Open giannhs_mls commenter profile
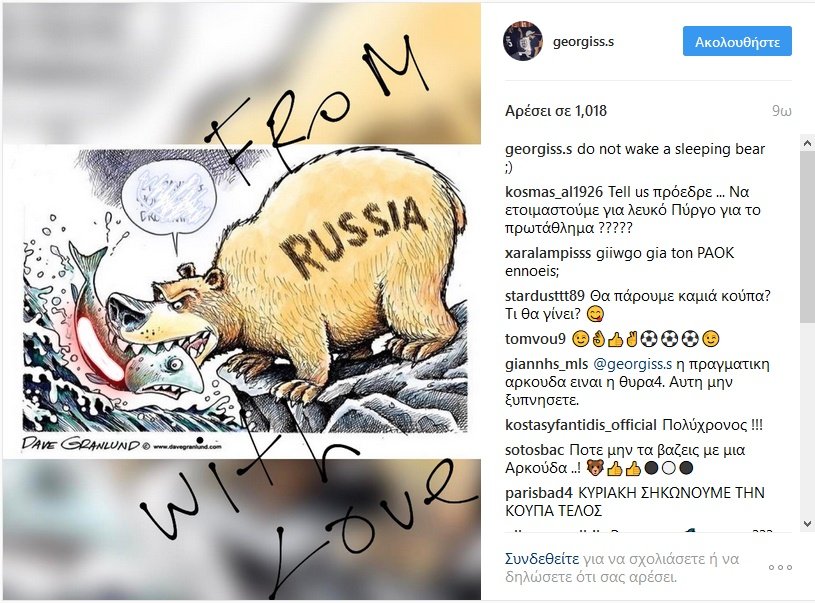This screenshot has width=815, height=603. (x=546, y=364)
